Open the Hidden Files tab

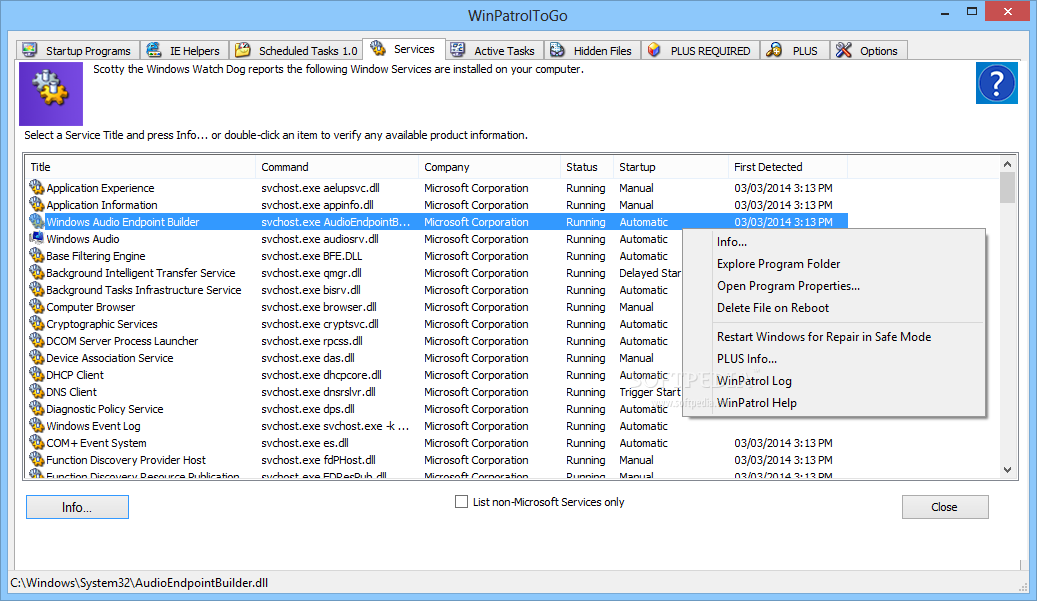coord(592,50)
